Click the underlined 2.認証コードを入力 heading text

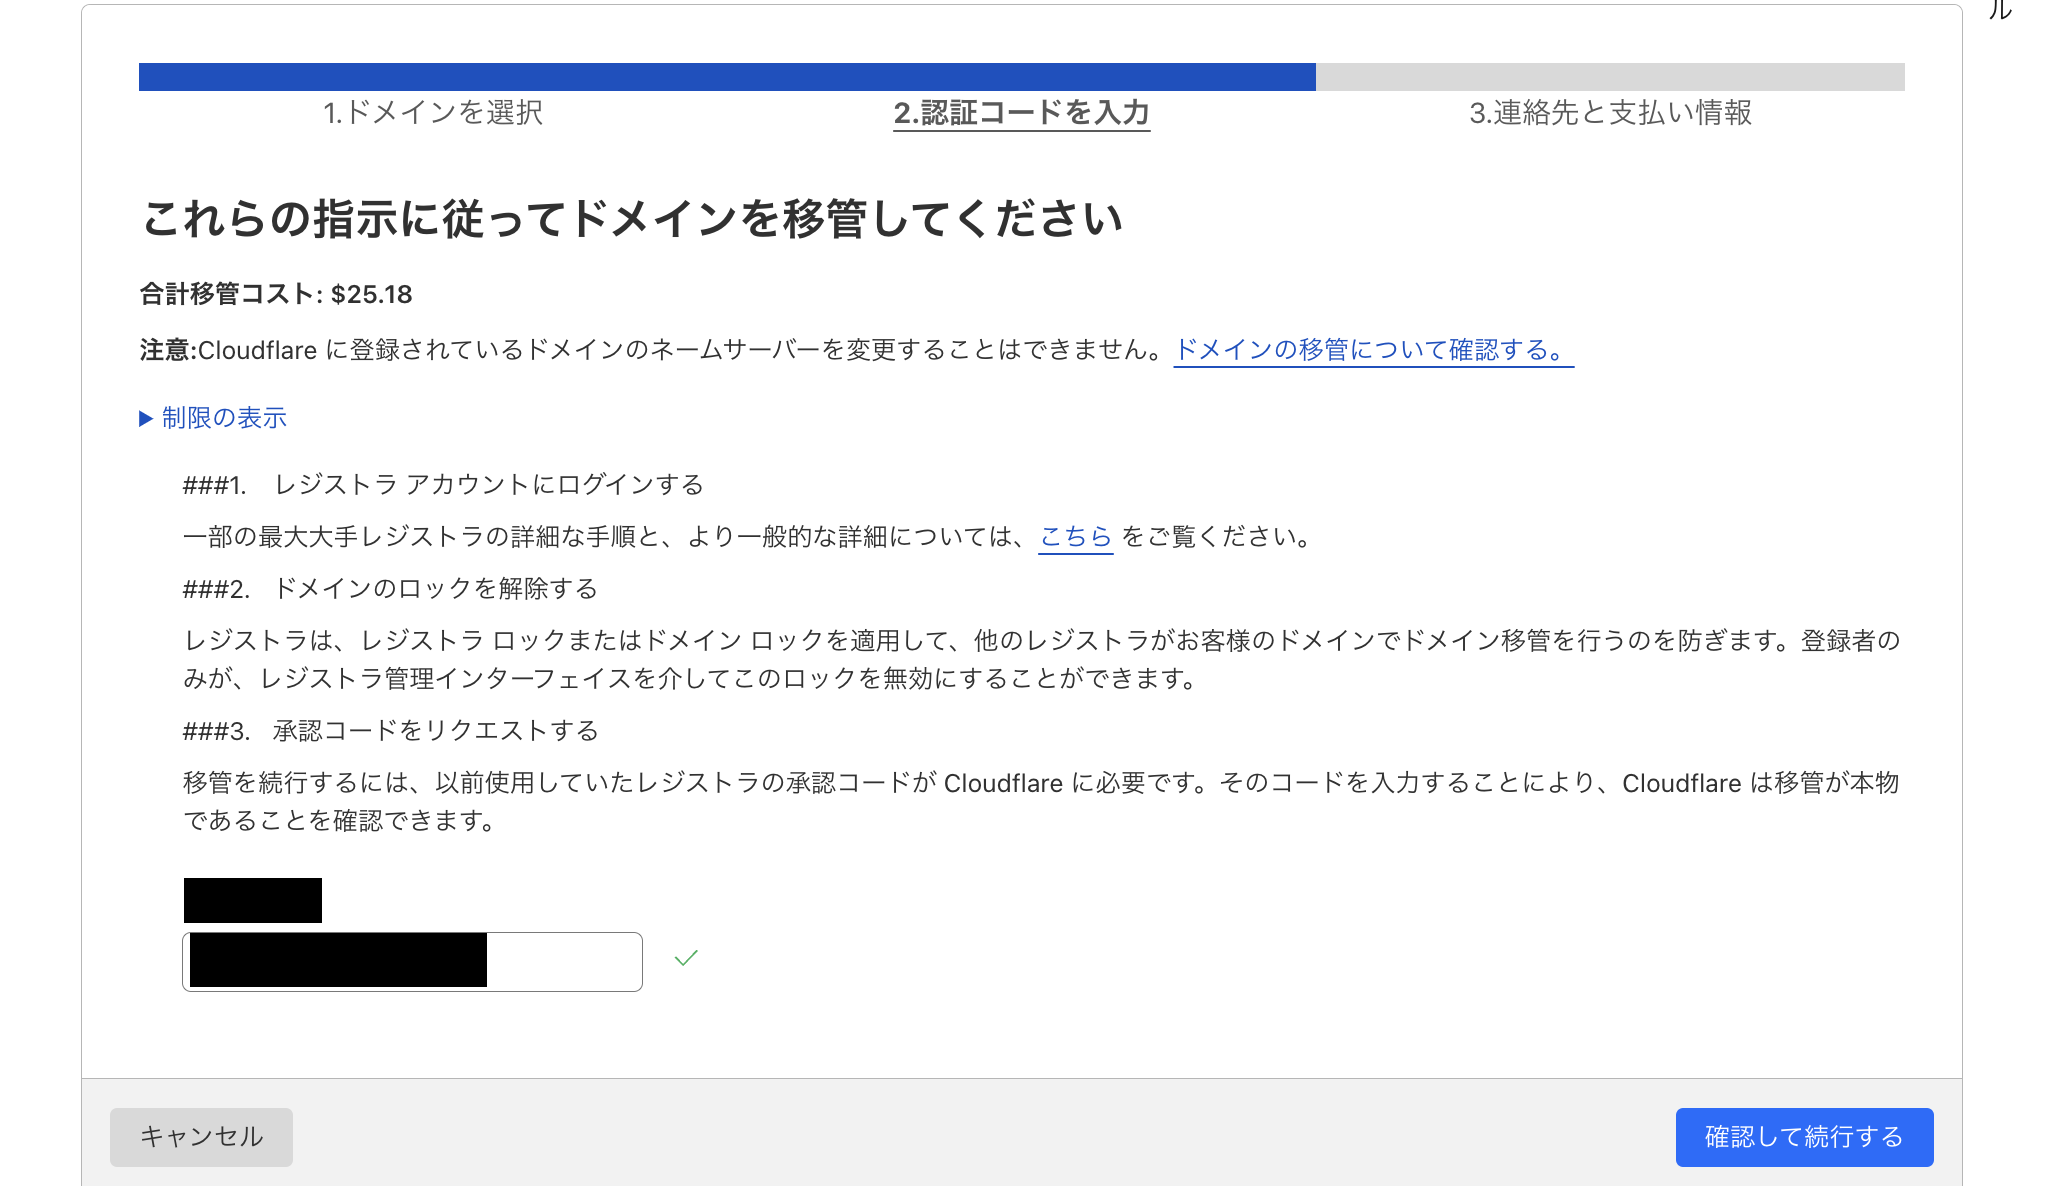[x=1020, y=114]
